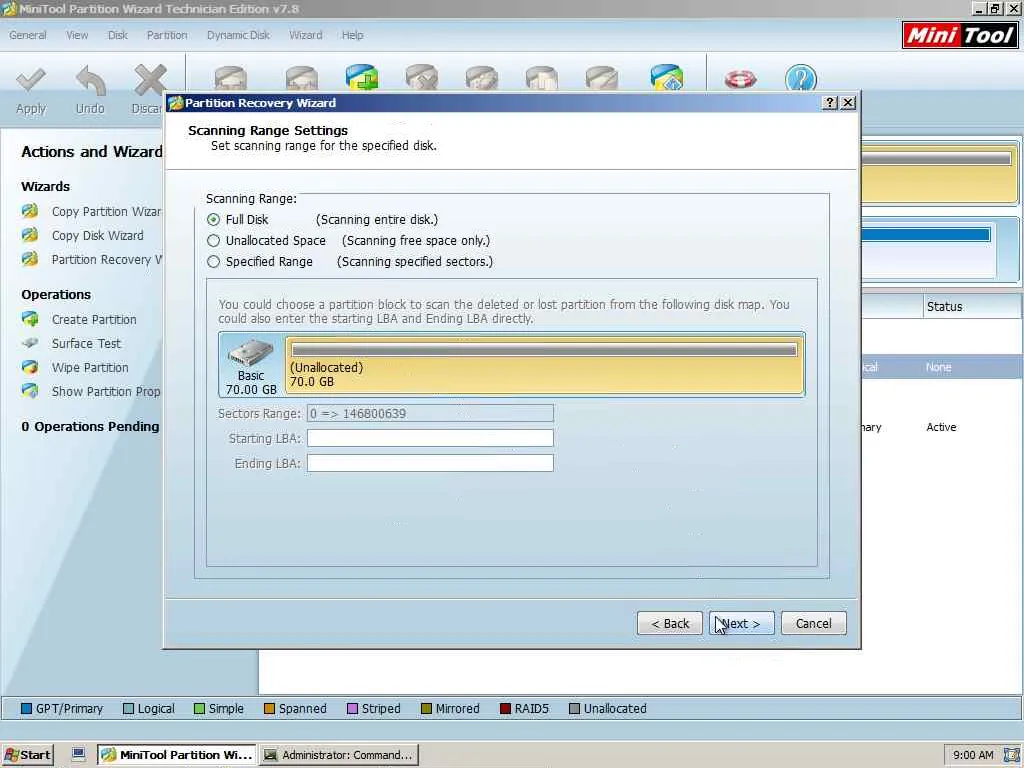Click the Partition Properties colored disk toolbar icon

667,77
